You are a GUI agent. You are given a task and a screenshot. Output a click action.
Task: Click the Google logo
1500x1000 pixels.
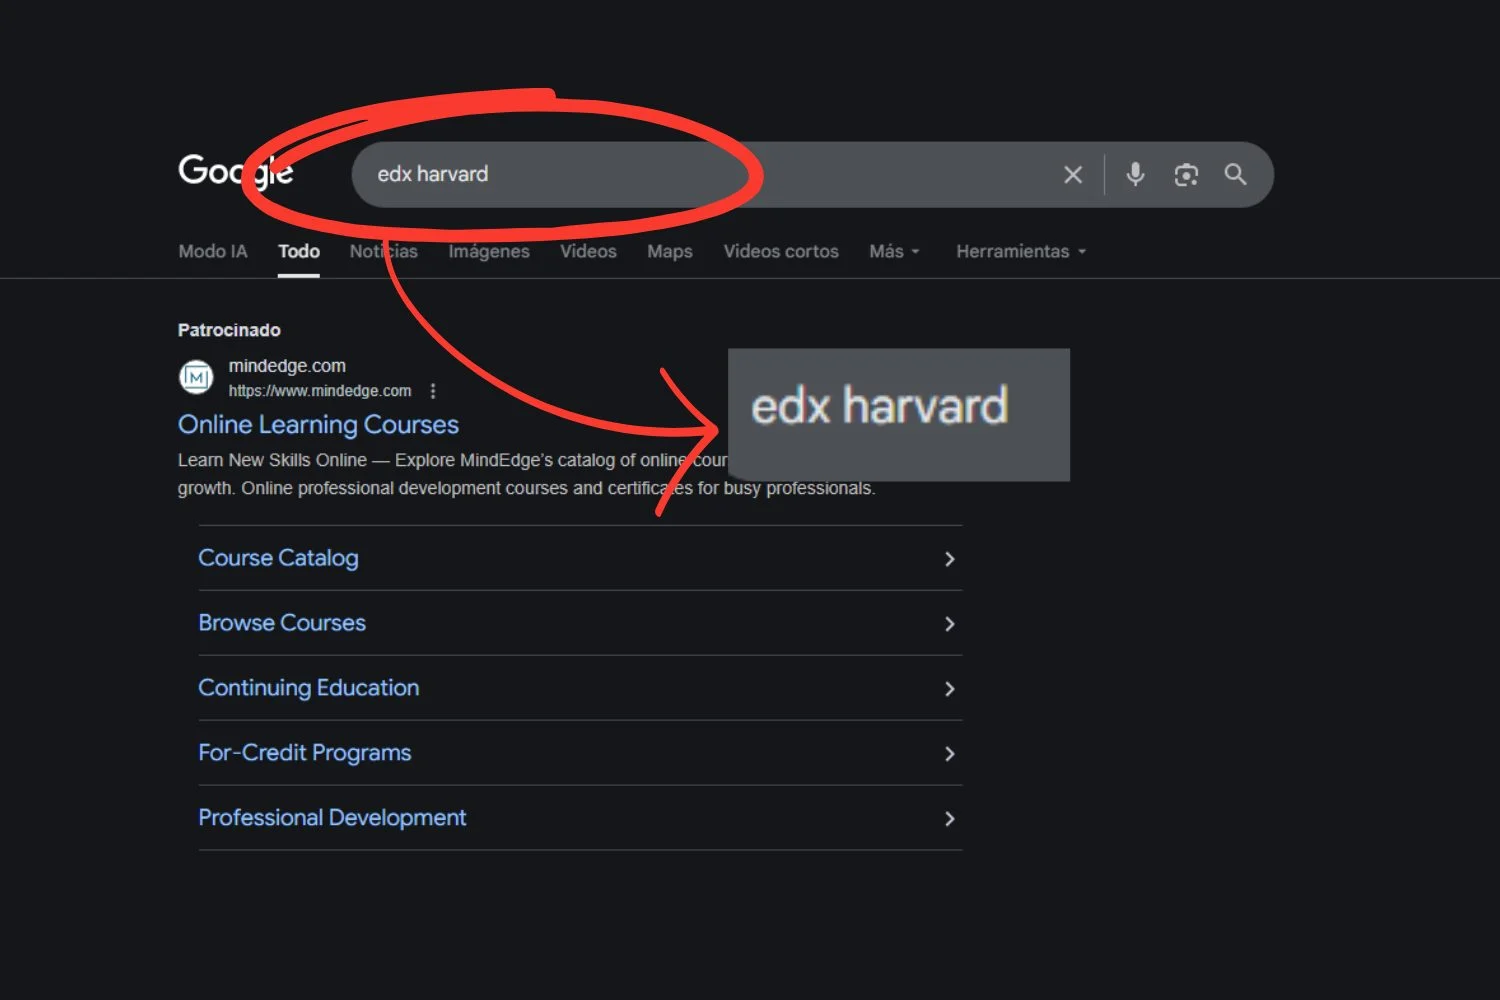[235, 172]
